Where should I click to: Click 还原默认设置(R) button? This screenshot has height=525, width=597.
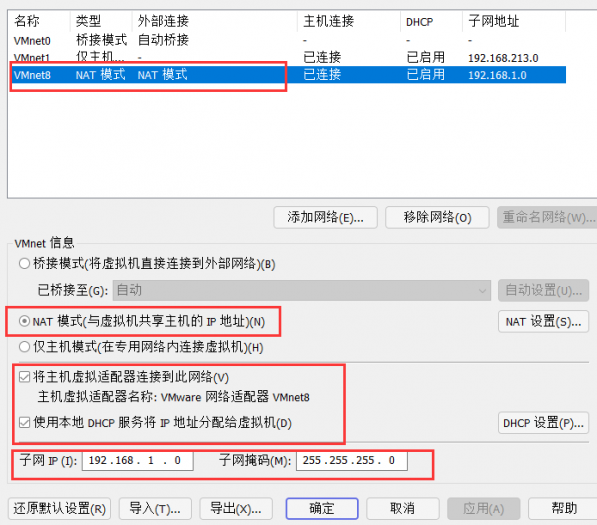[x=59, y=509]
